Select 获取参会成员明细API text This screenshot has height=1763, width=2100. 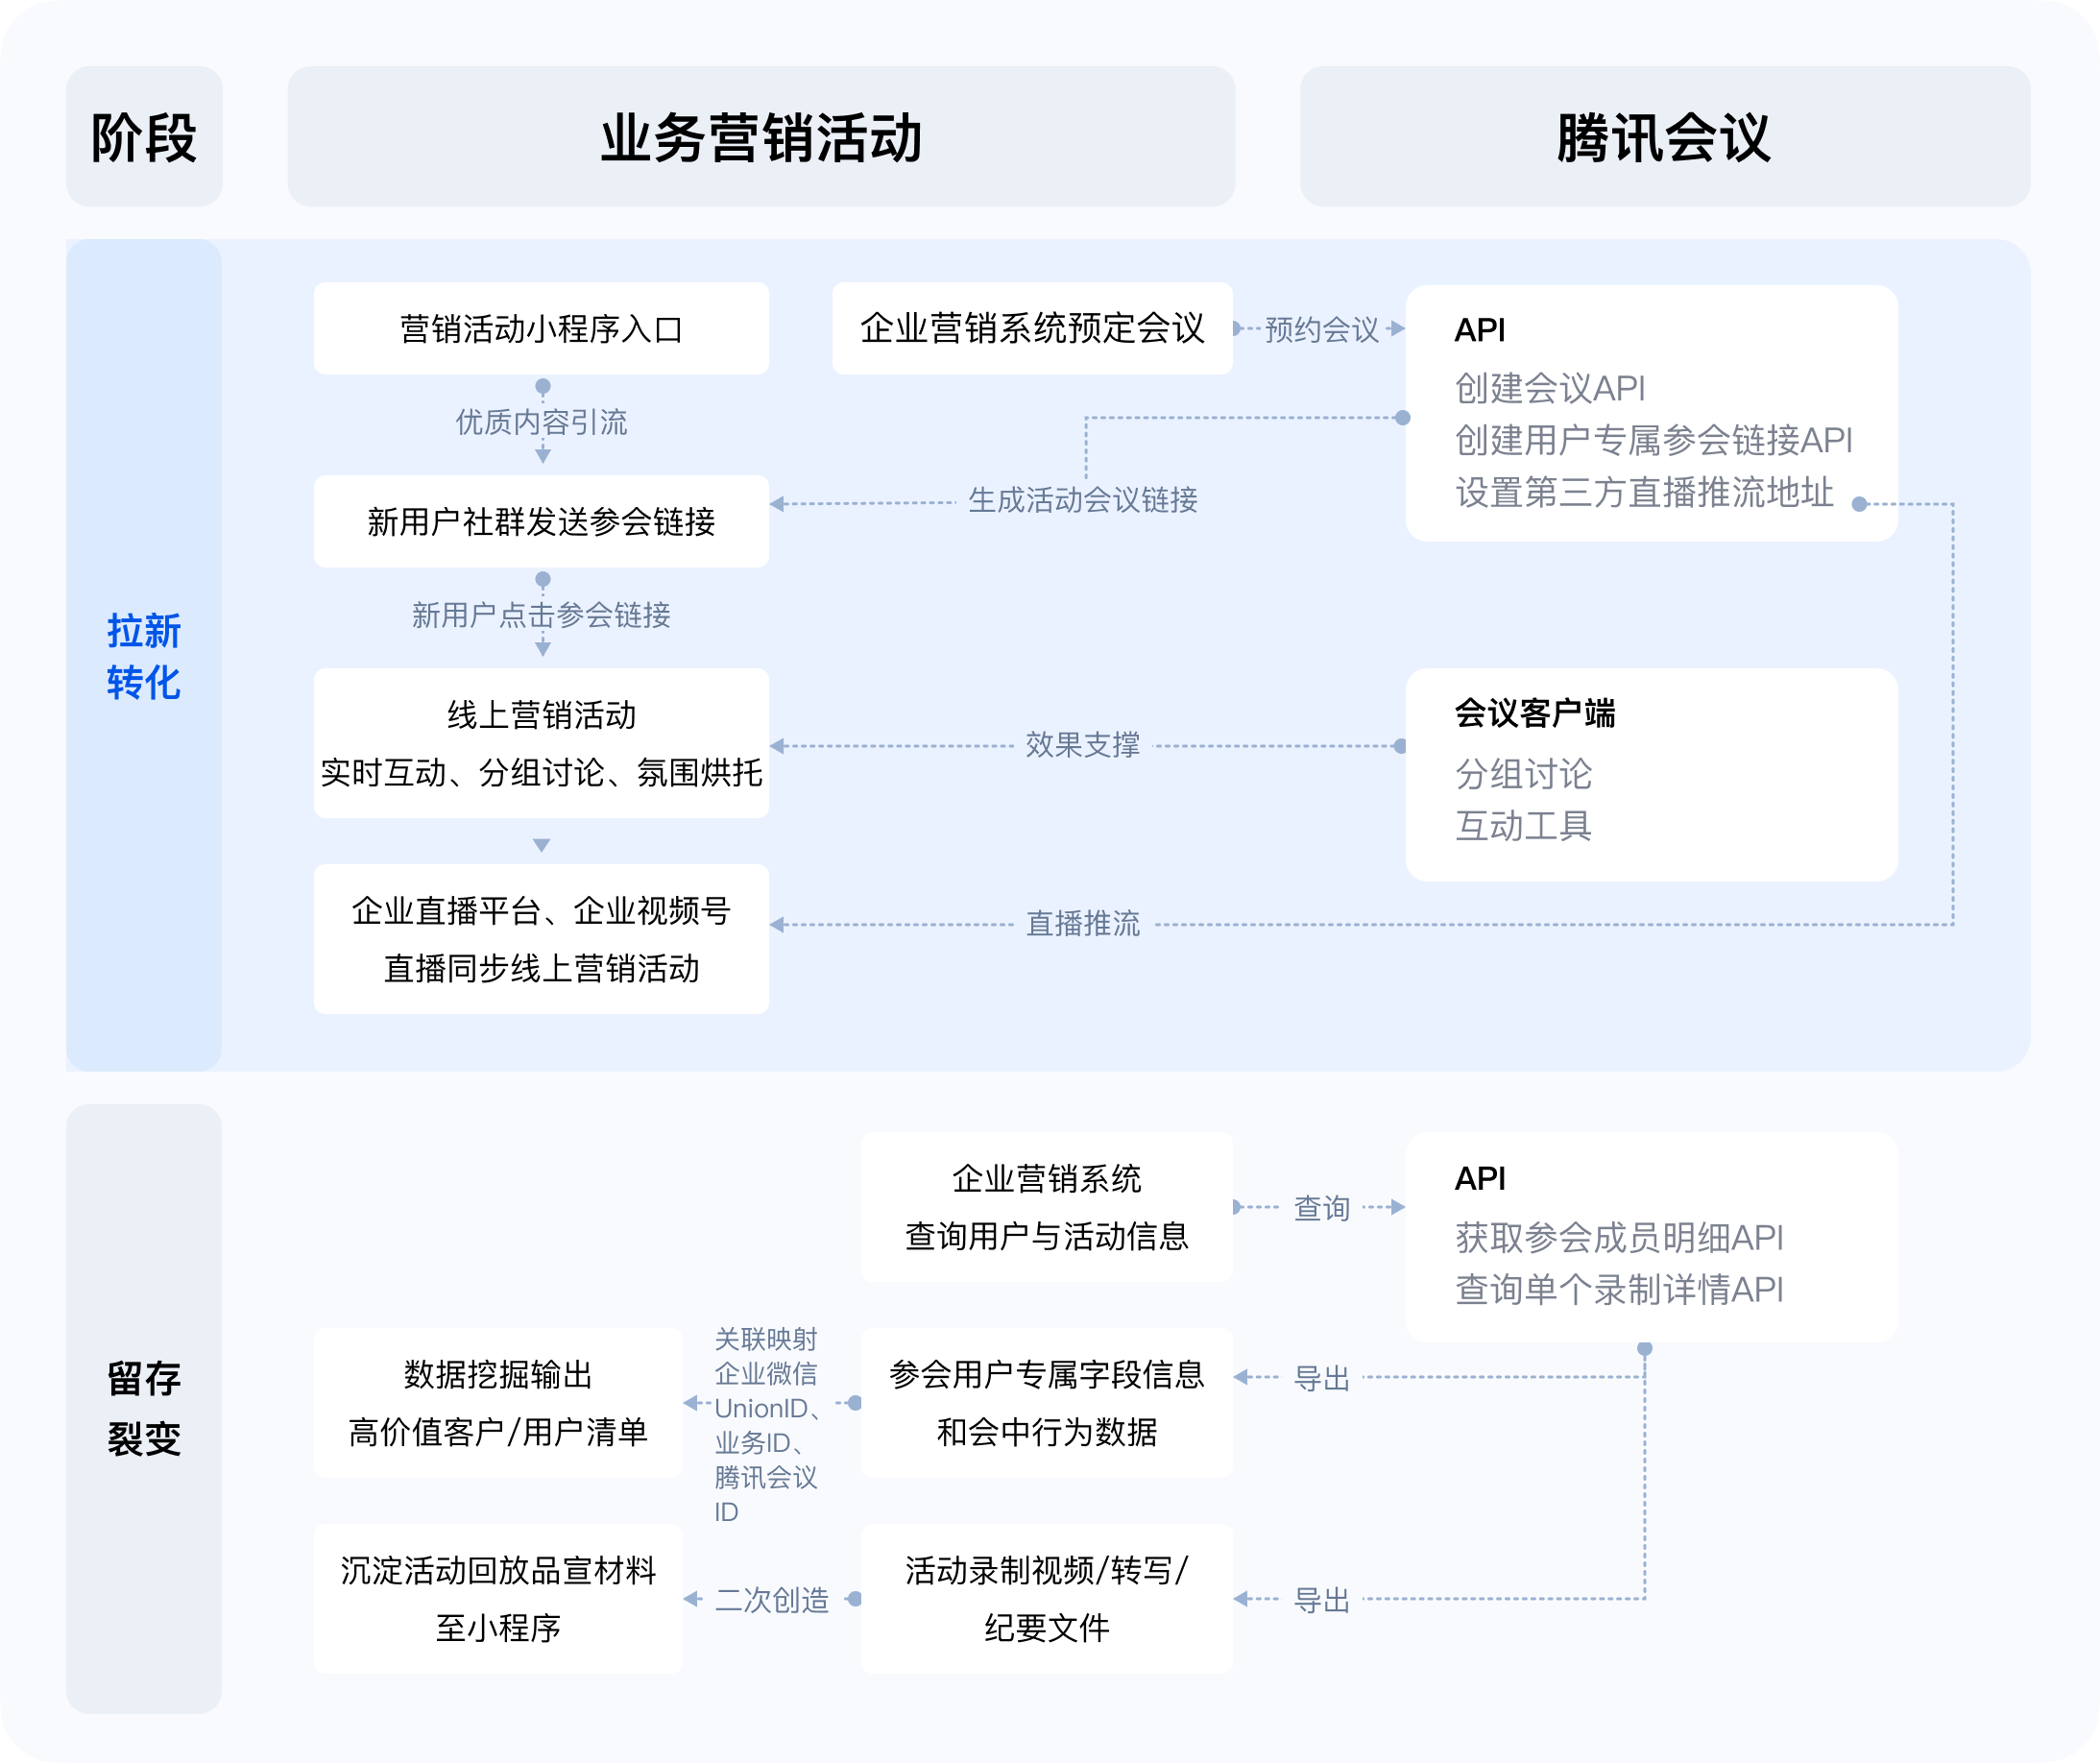[x=1618, y=1237]
